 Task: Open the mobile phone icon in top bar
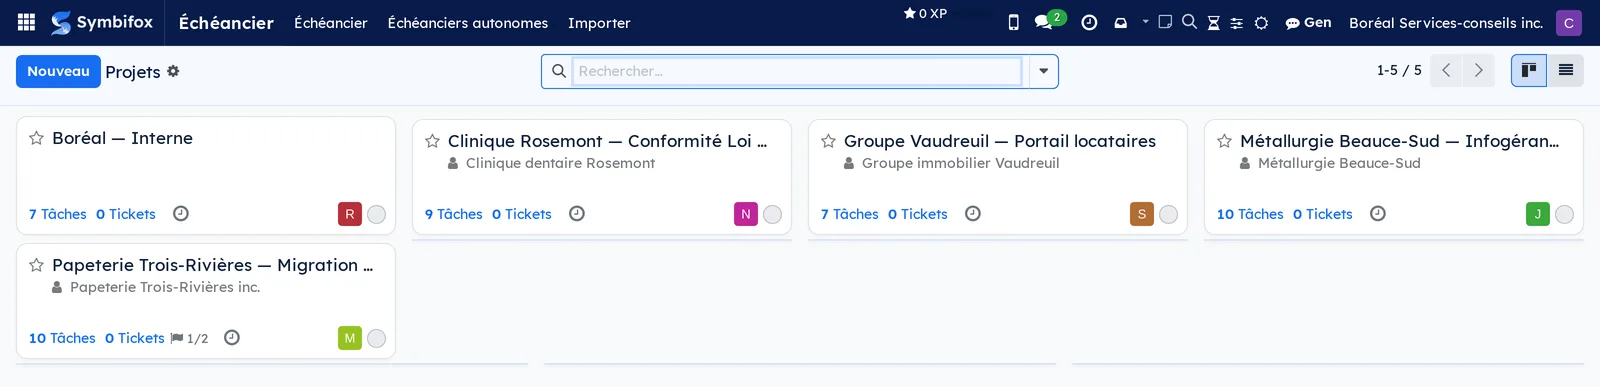pos(1013,22)
